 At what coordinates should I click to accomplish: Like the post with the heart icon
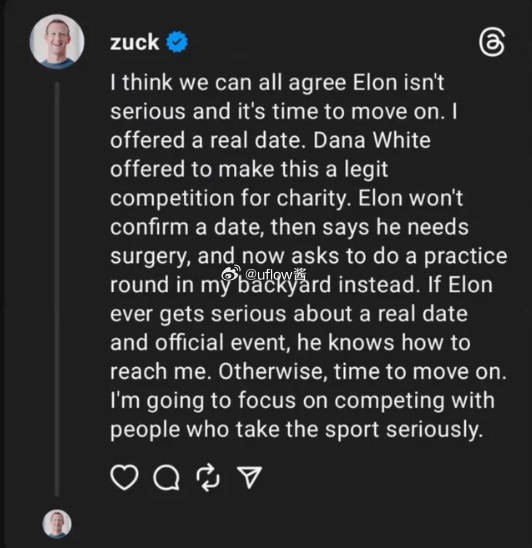pos(124,477)
